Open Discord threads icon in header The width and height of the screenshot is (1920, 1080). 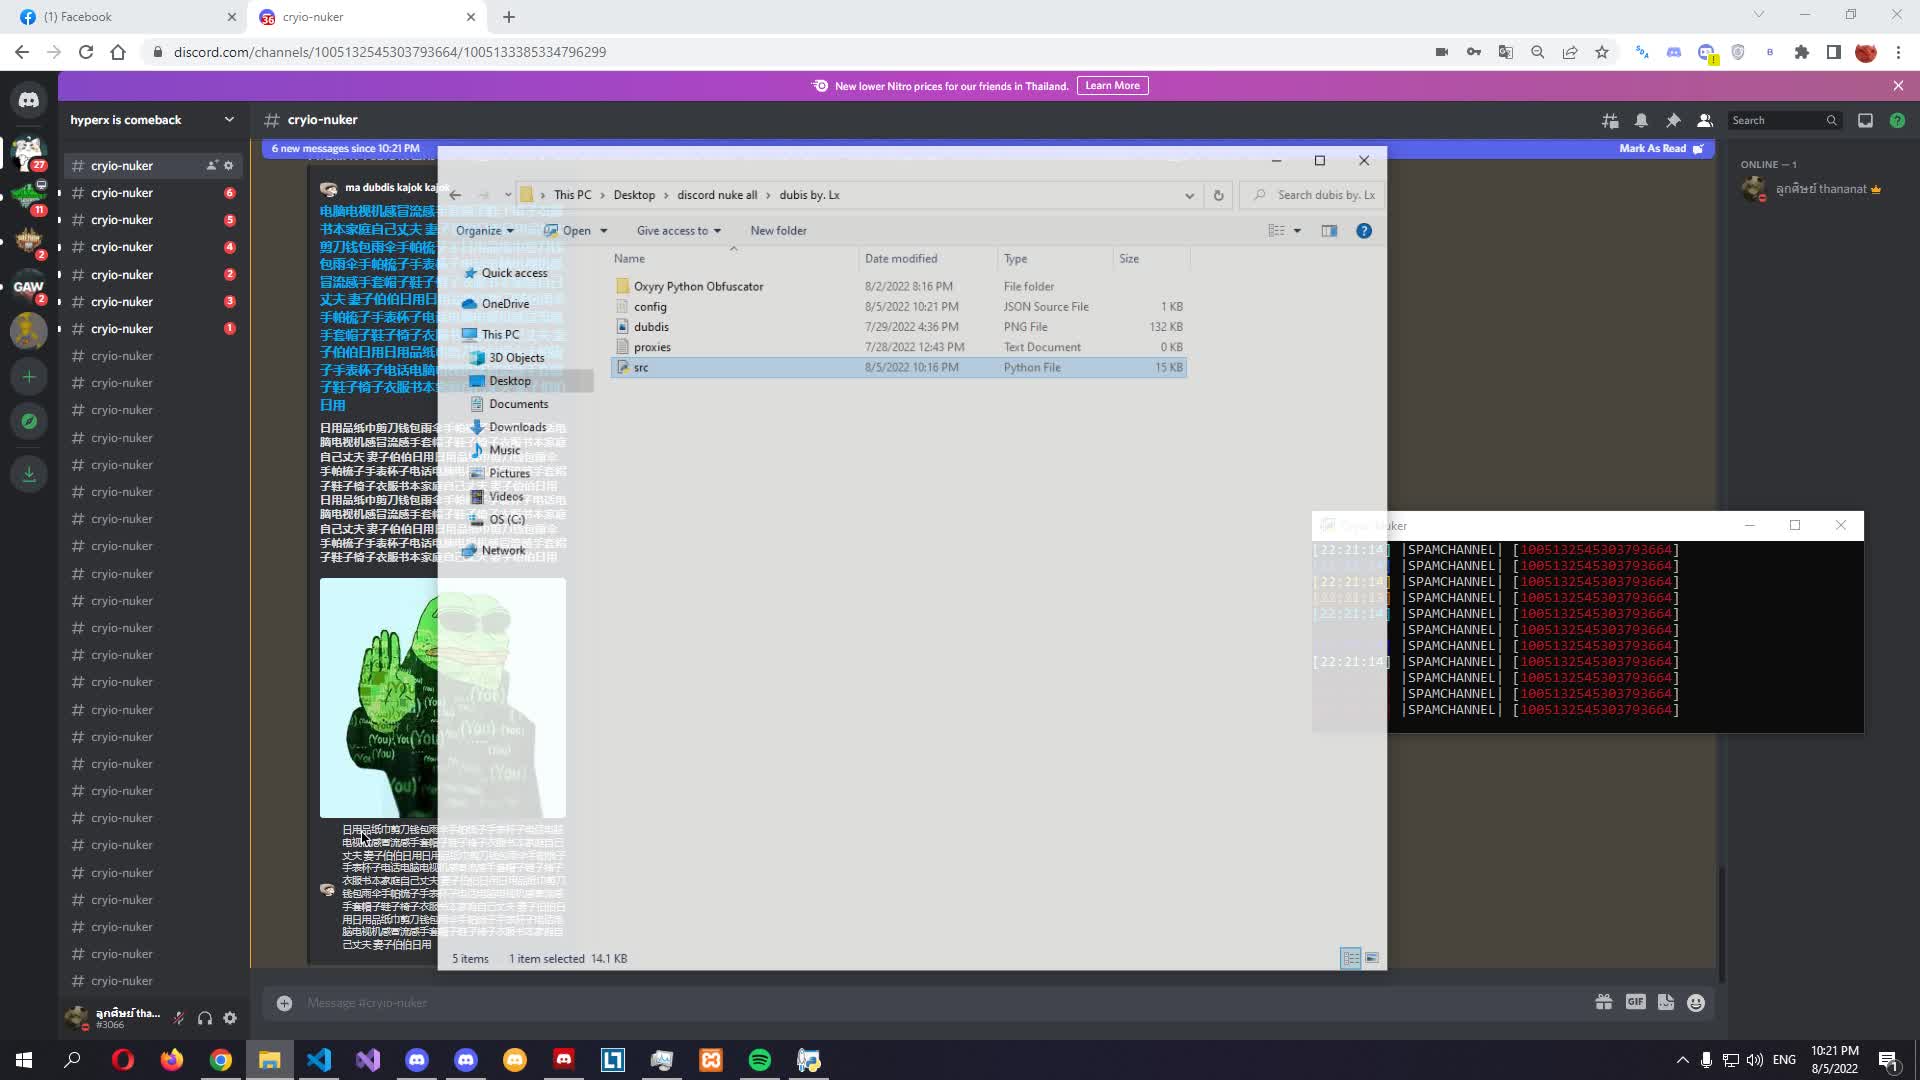point(1610,120)
